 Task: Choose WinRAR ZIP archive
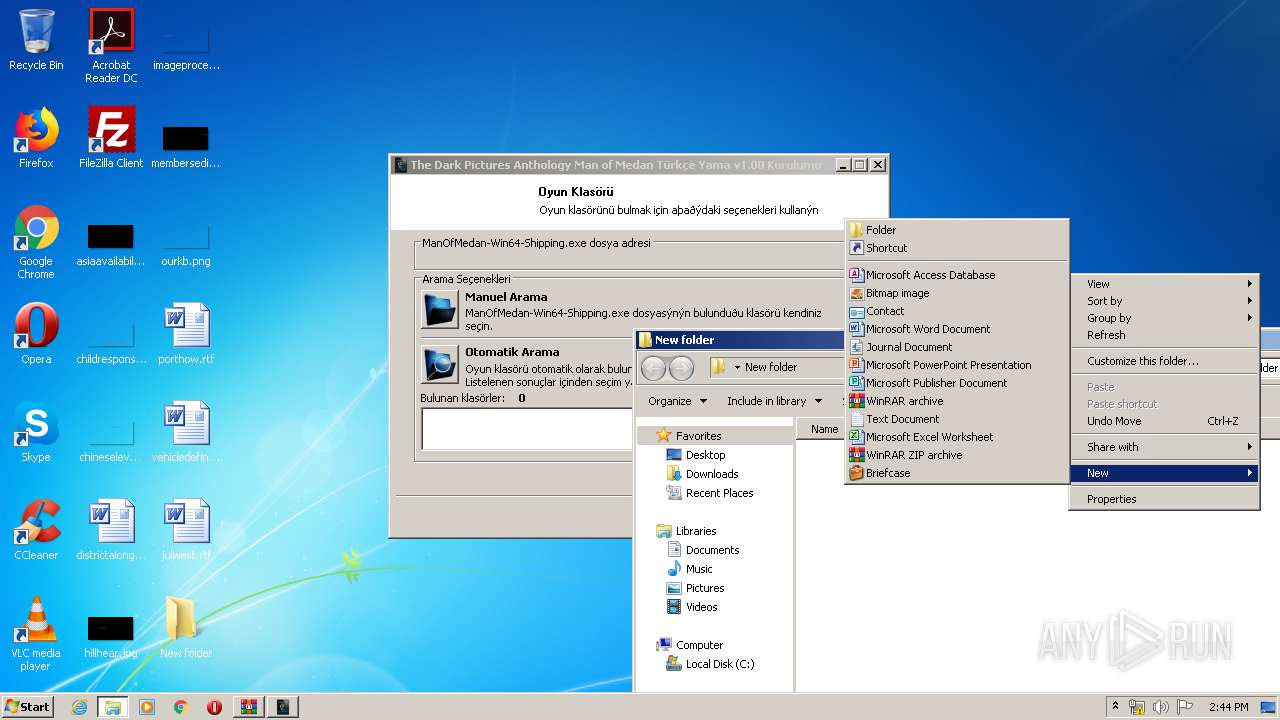coord(957,455)
